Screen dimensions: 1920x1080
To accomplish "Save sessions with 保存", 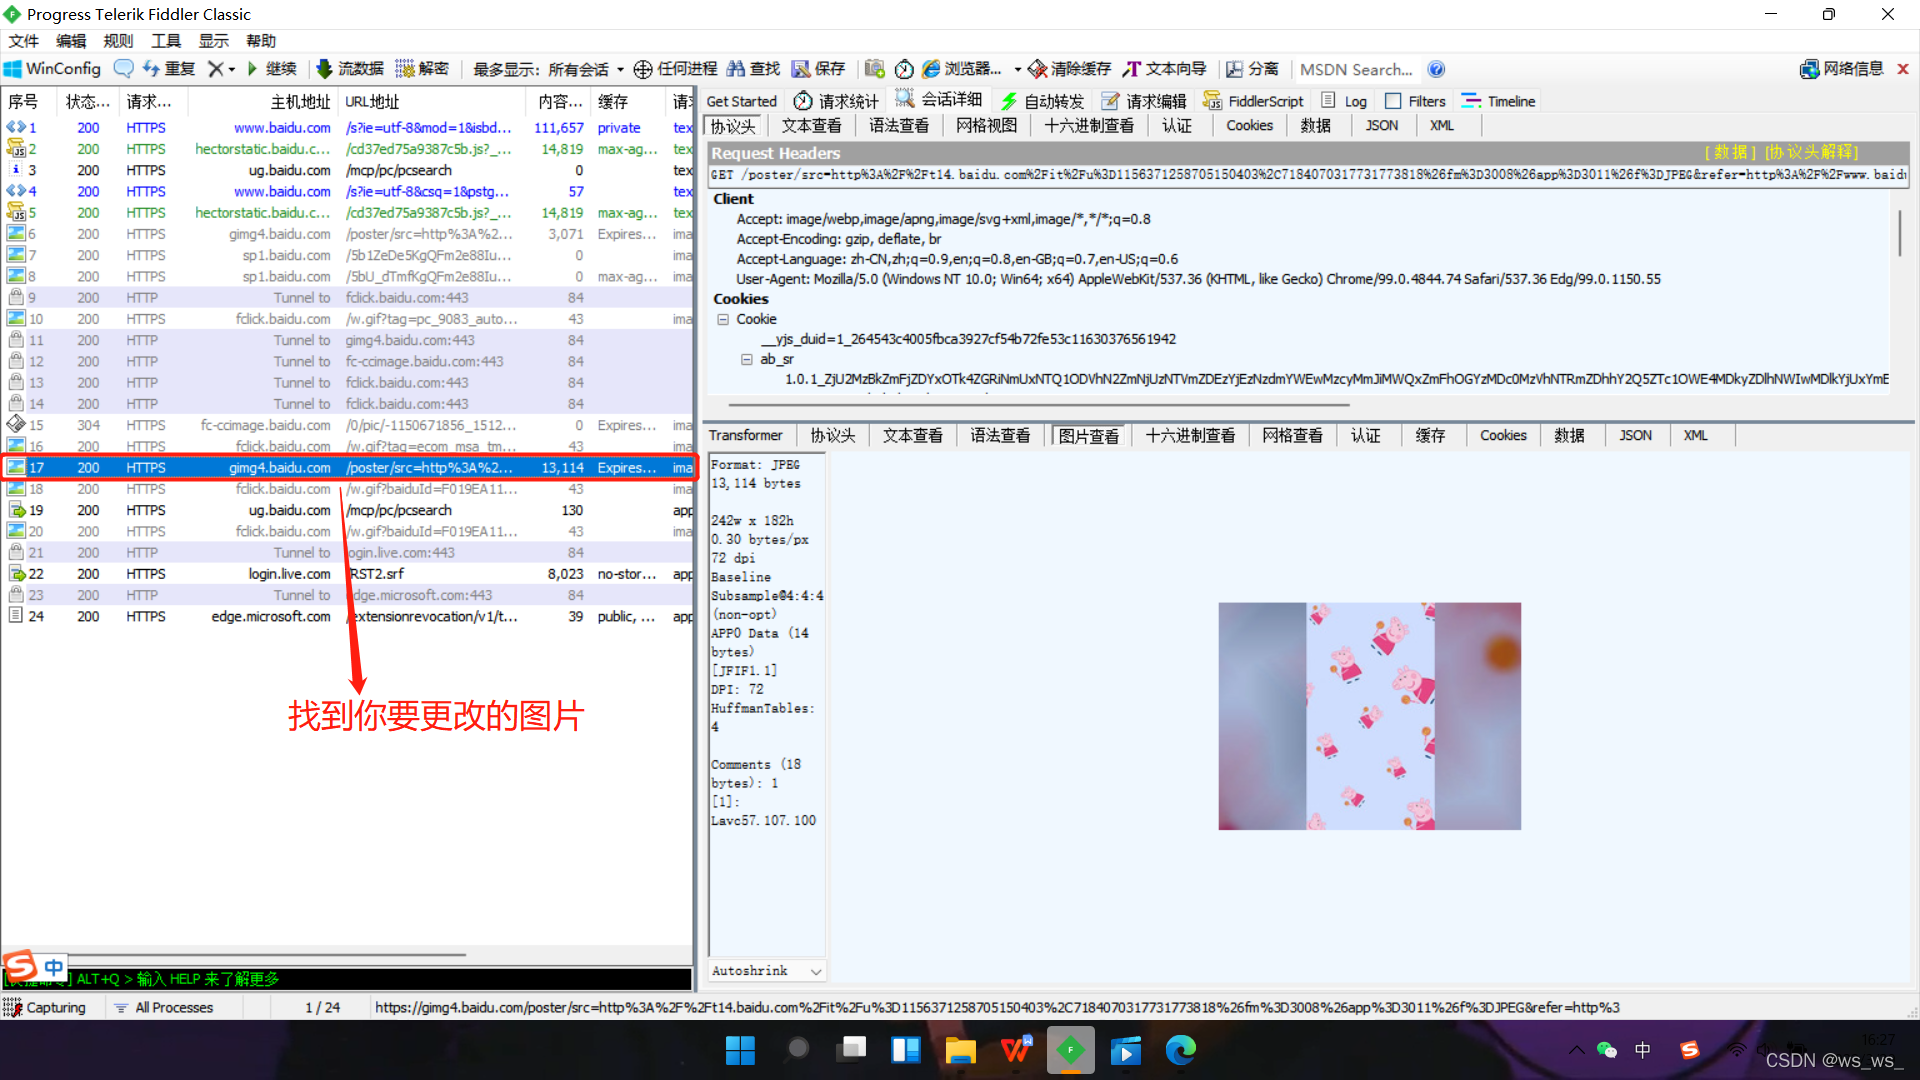I will (819, 69).
